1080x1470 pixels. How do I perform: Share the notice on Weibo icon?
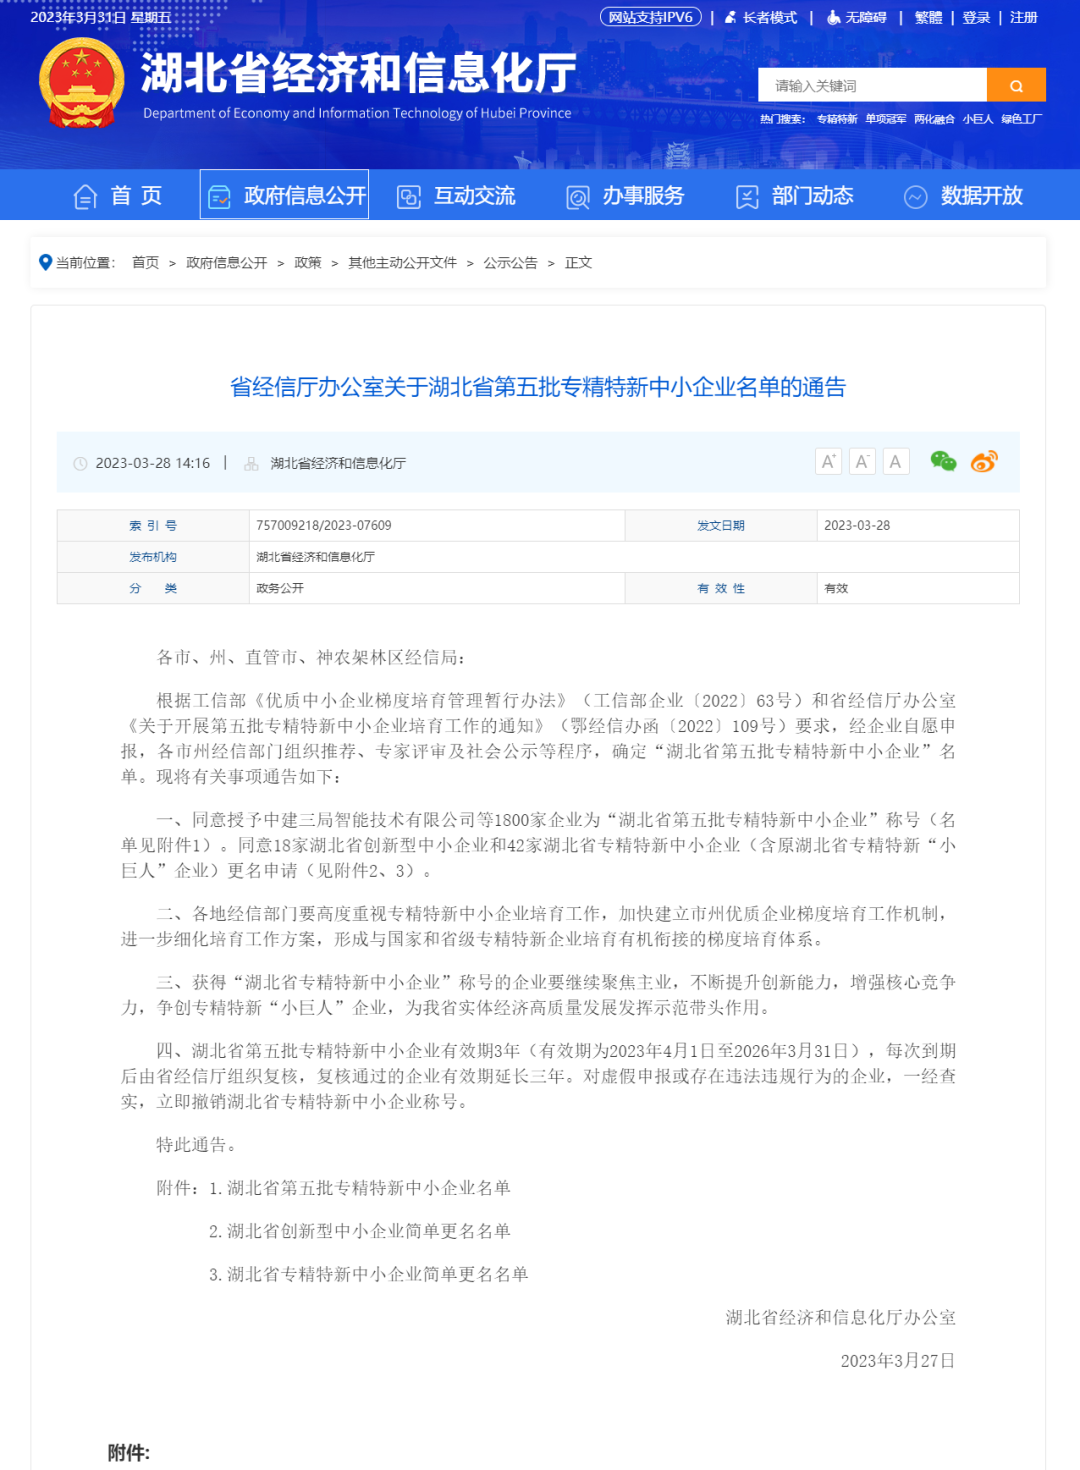coord(983,461)
